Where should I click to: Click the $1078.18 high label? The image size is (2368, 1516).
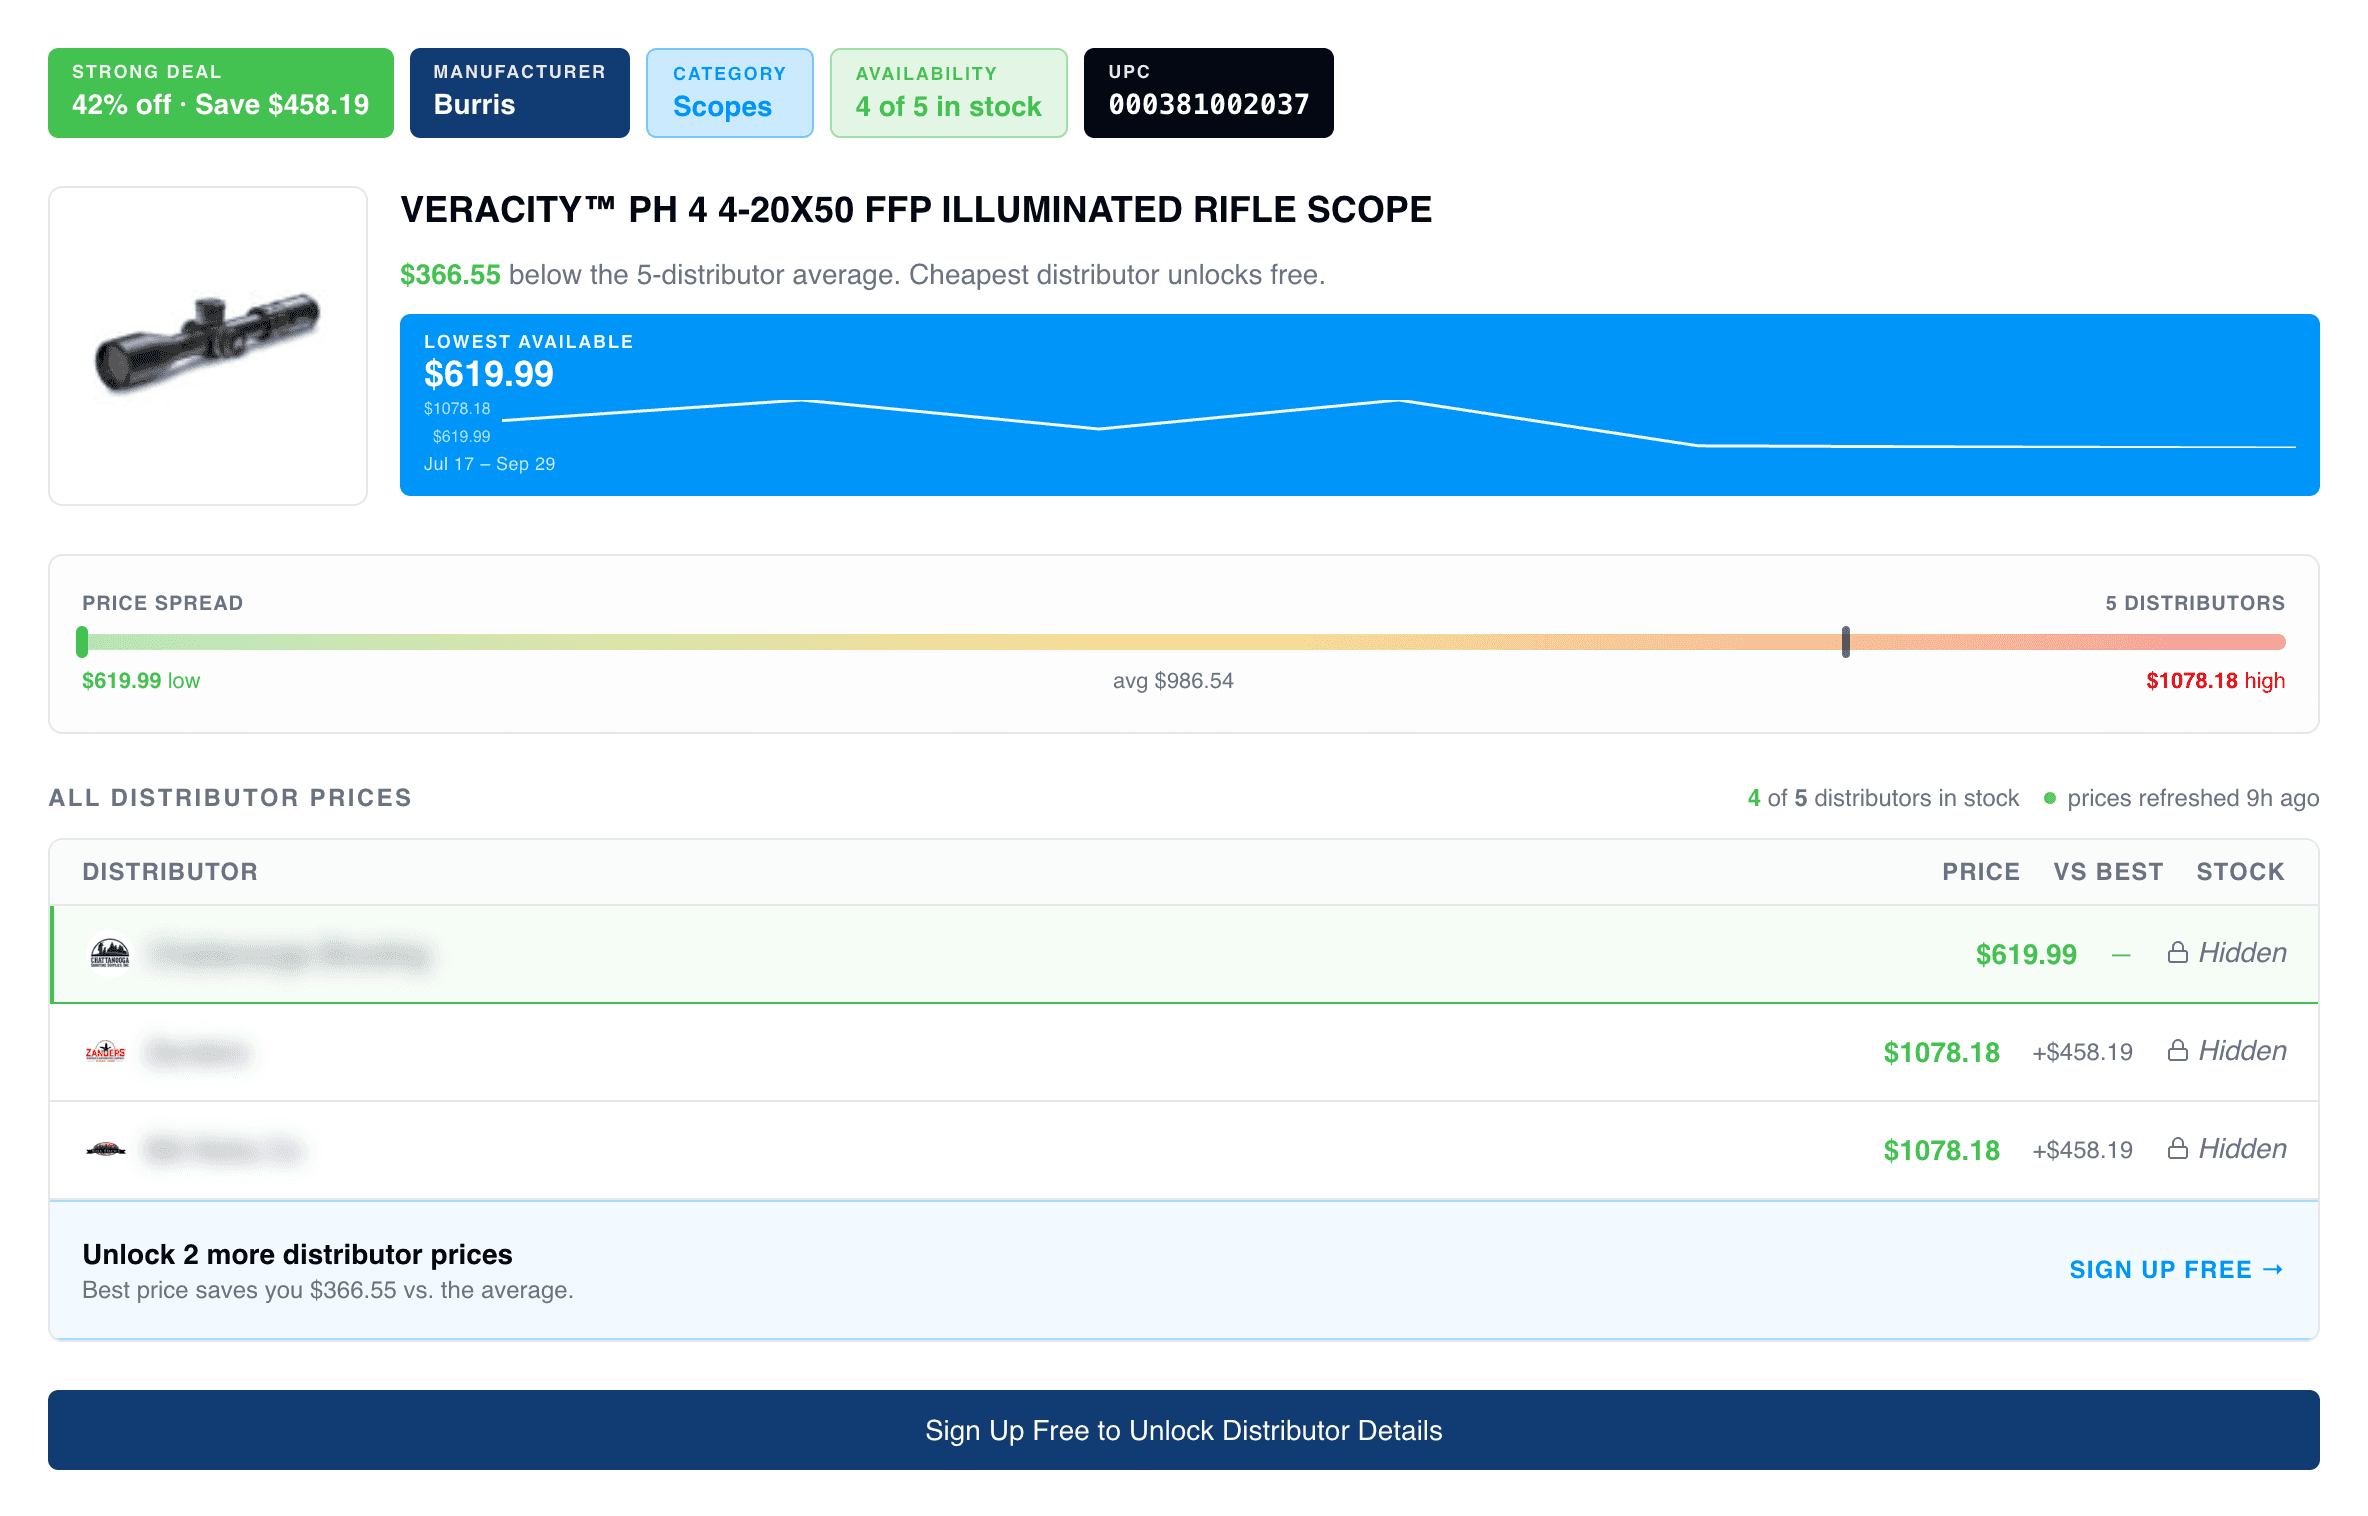2215,681
